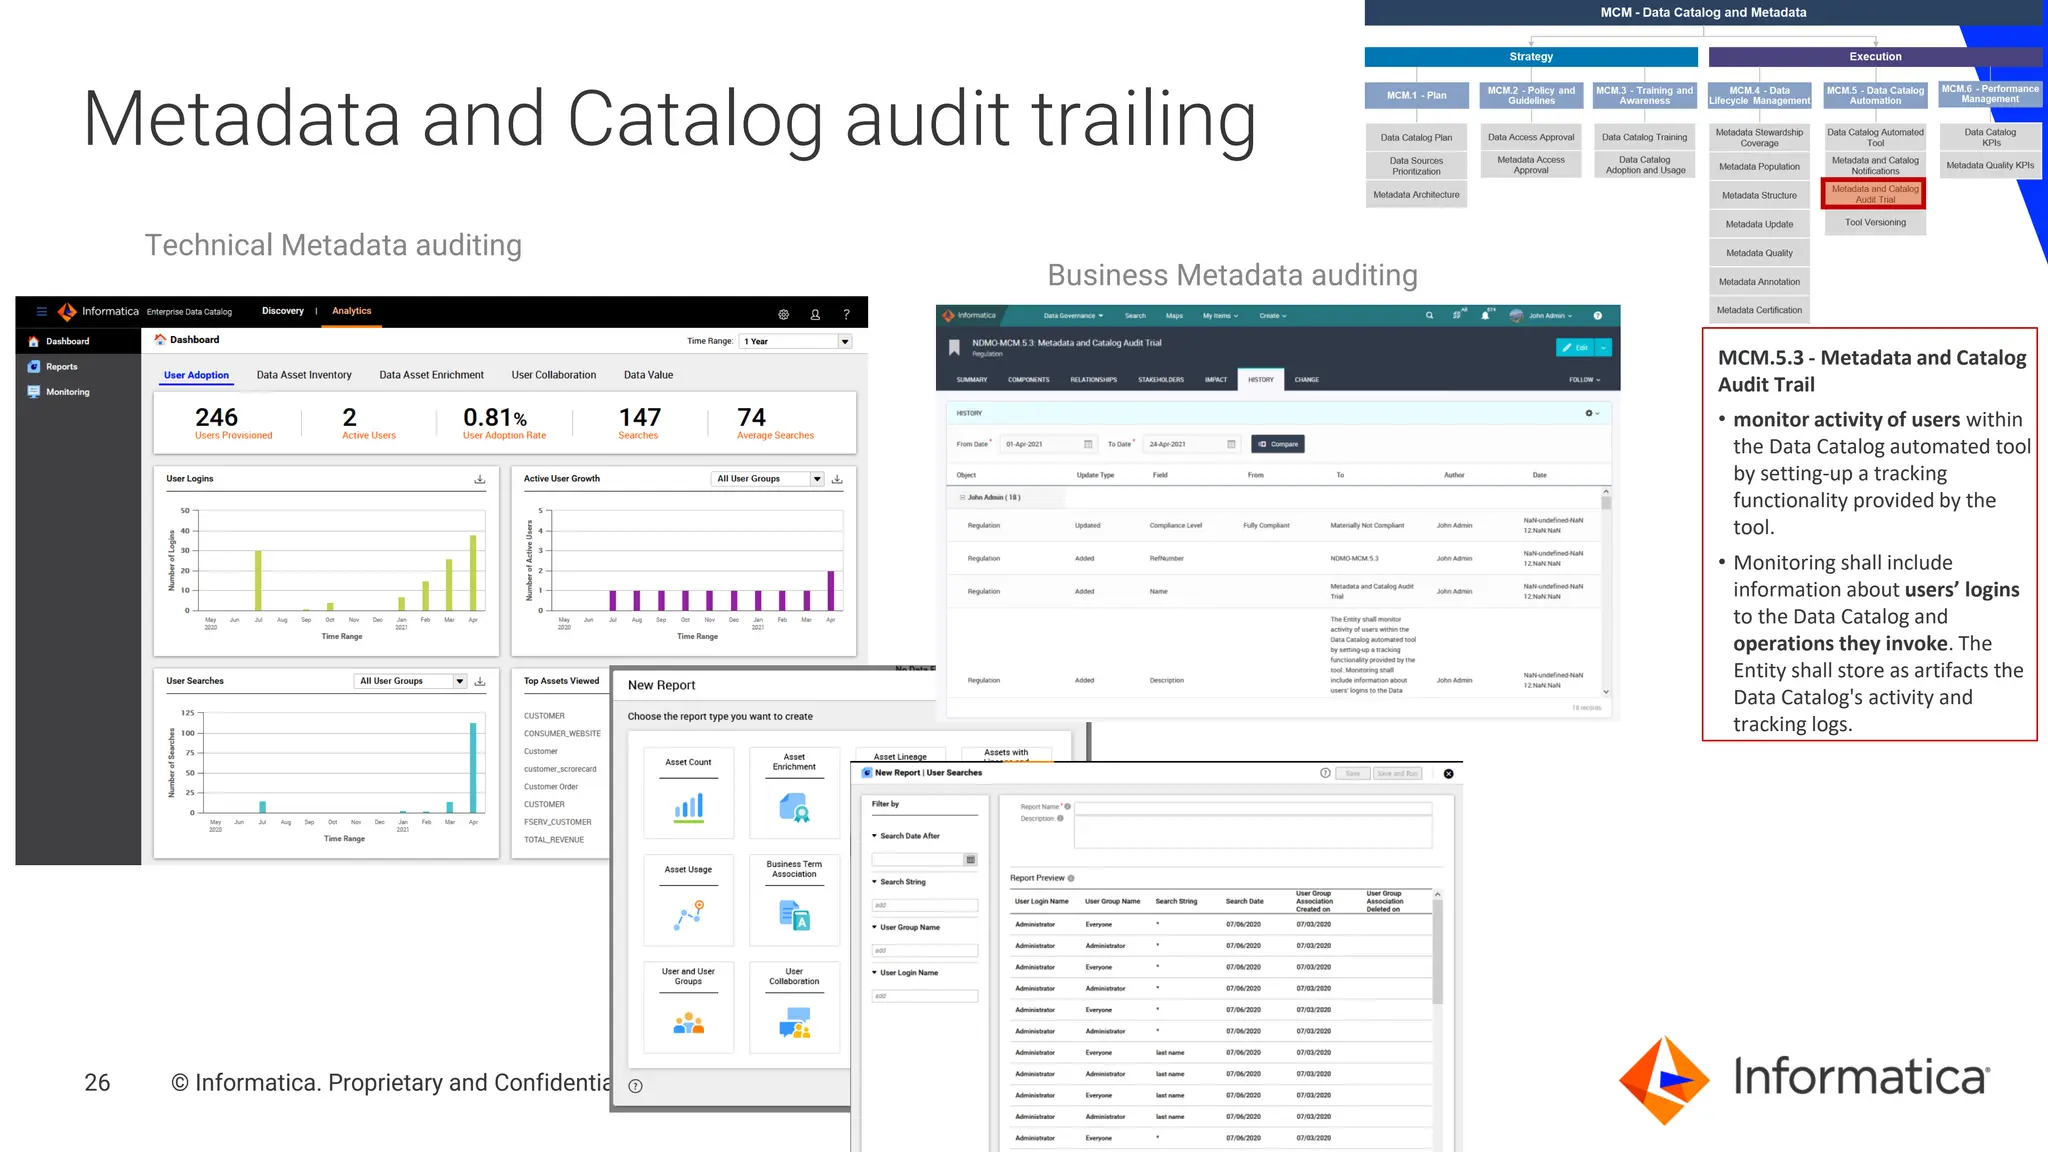The width and height of the screenshot is (2048, 1152).
Task: Download the Active User Growth chart
Action: click(x=838, y=479)
